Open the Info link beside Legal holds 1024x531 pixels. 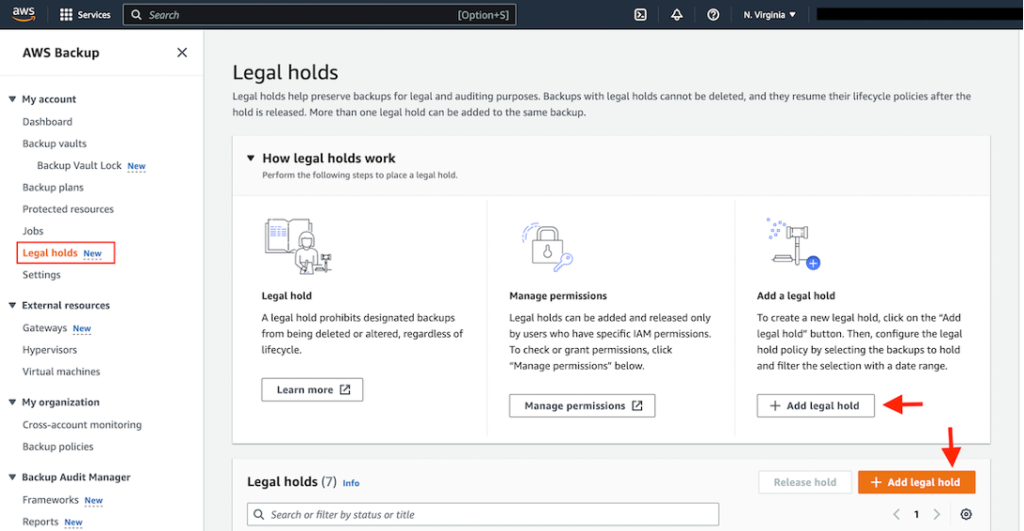[351, 483]
